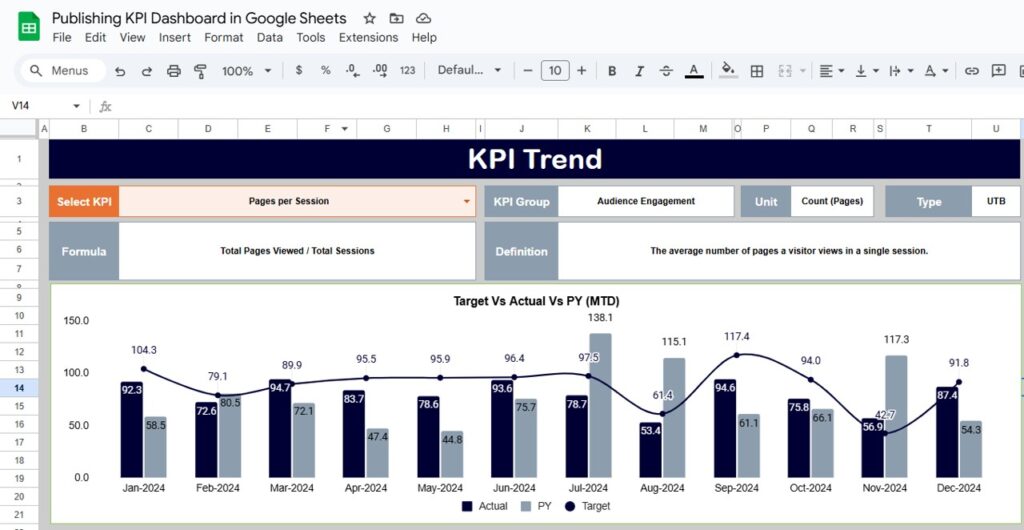Click the Actual legend entry
This screenshot has height=530, width=1024.
click(484, 506)
